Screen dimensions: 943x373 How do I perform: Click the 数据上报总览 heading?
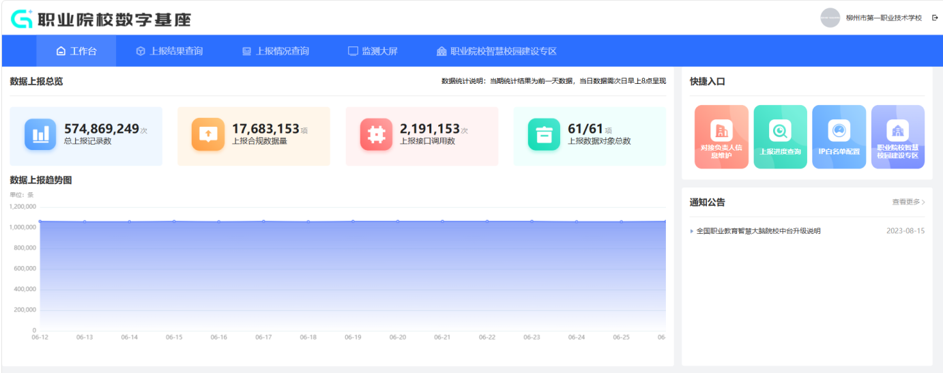click(x=36, y=81)
